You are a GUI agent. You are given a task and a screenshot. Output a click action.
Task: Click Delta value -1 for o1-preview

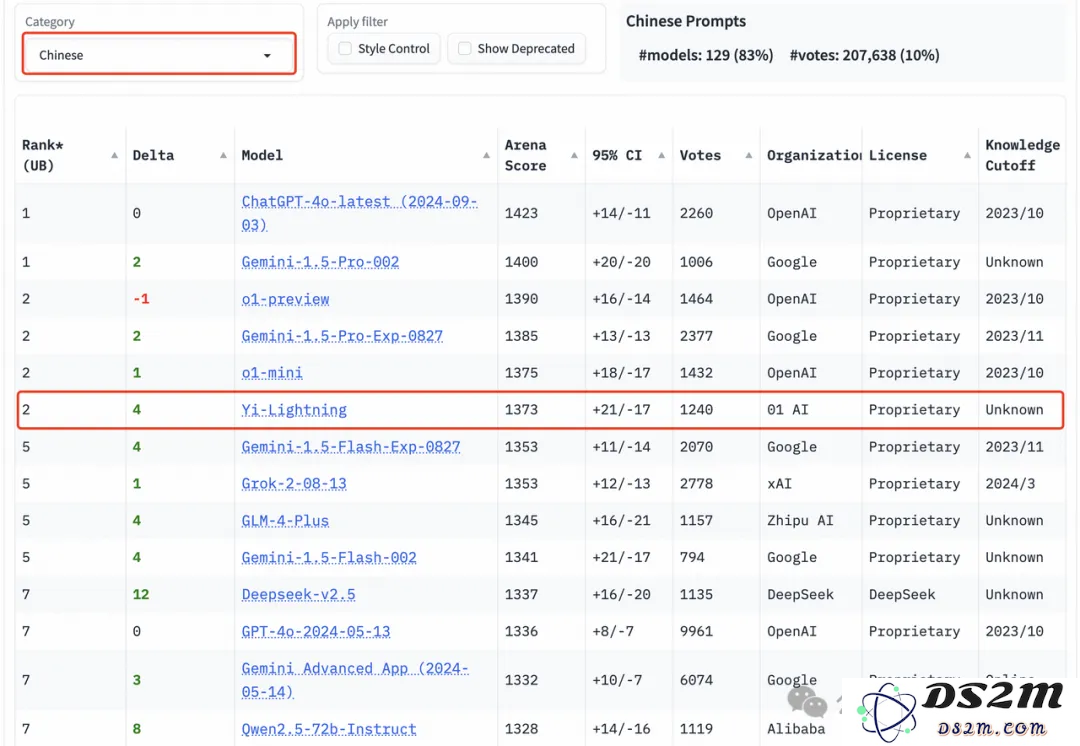pyautogui.click(x=141, y=299)
